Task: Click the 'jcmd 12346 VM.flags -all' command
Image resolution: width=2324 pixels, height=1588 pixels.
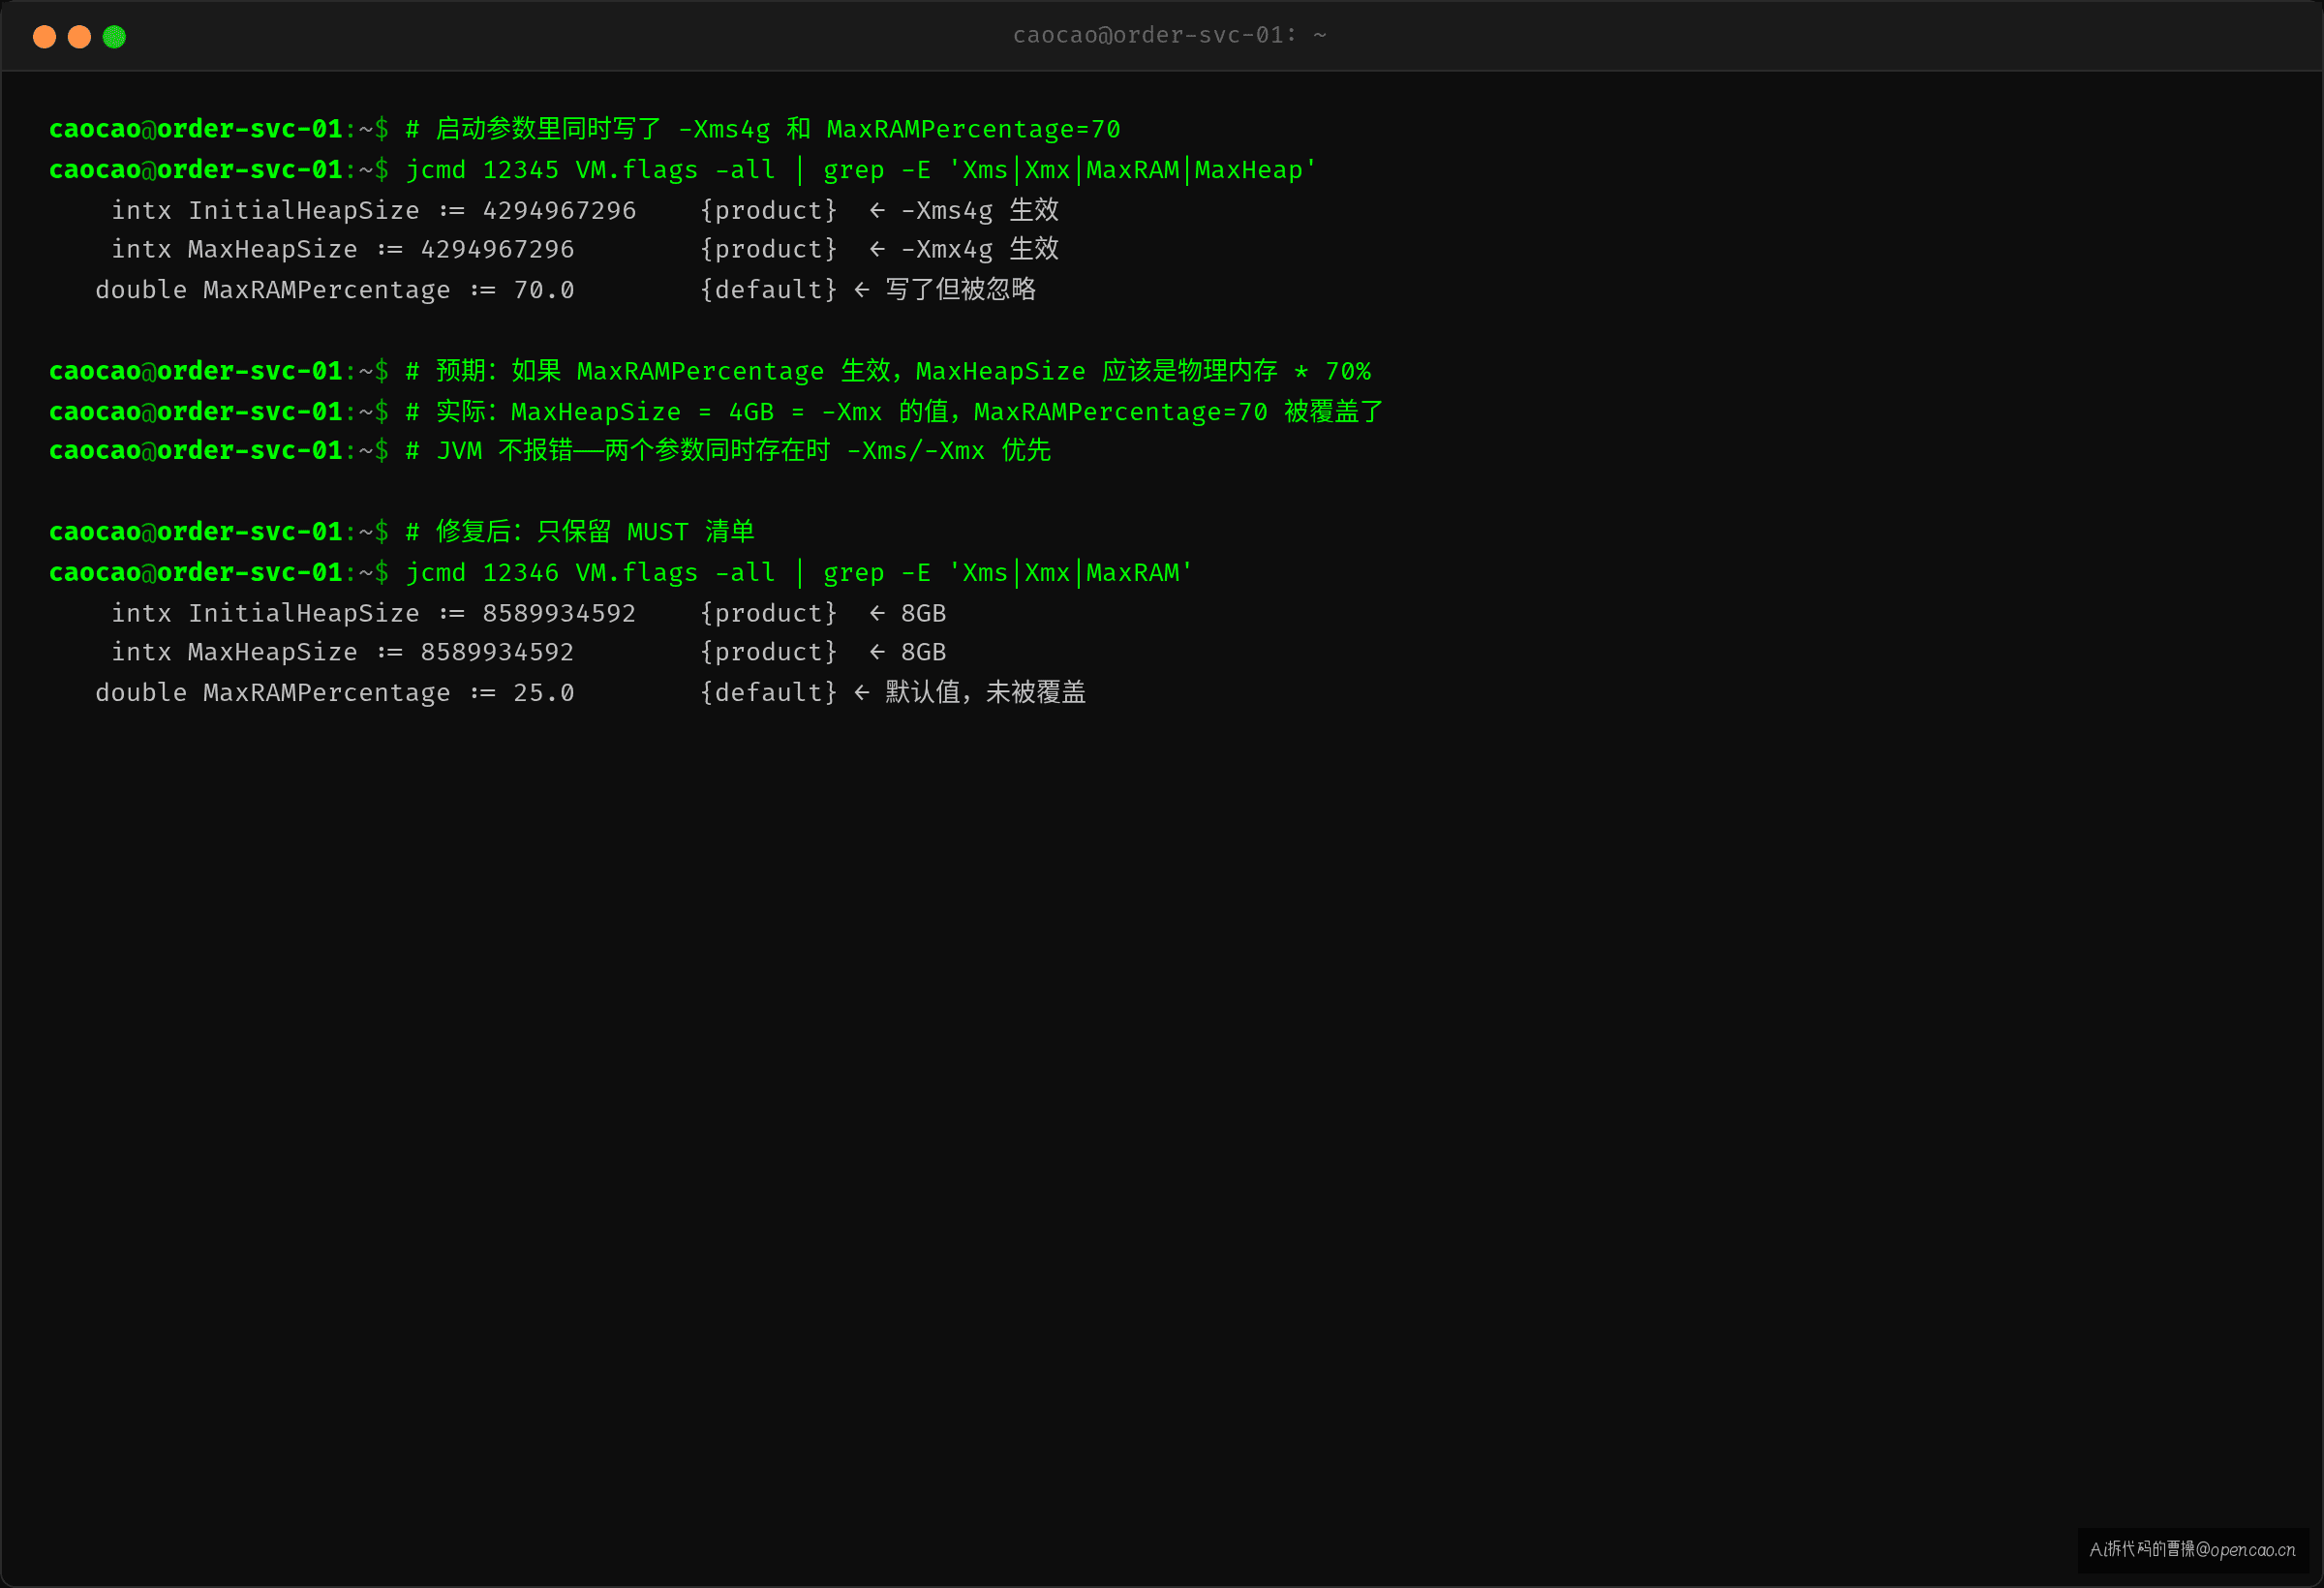Action: (x=590, y=573)
